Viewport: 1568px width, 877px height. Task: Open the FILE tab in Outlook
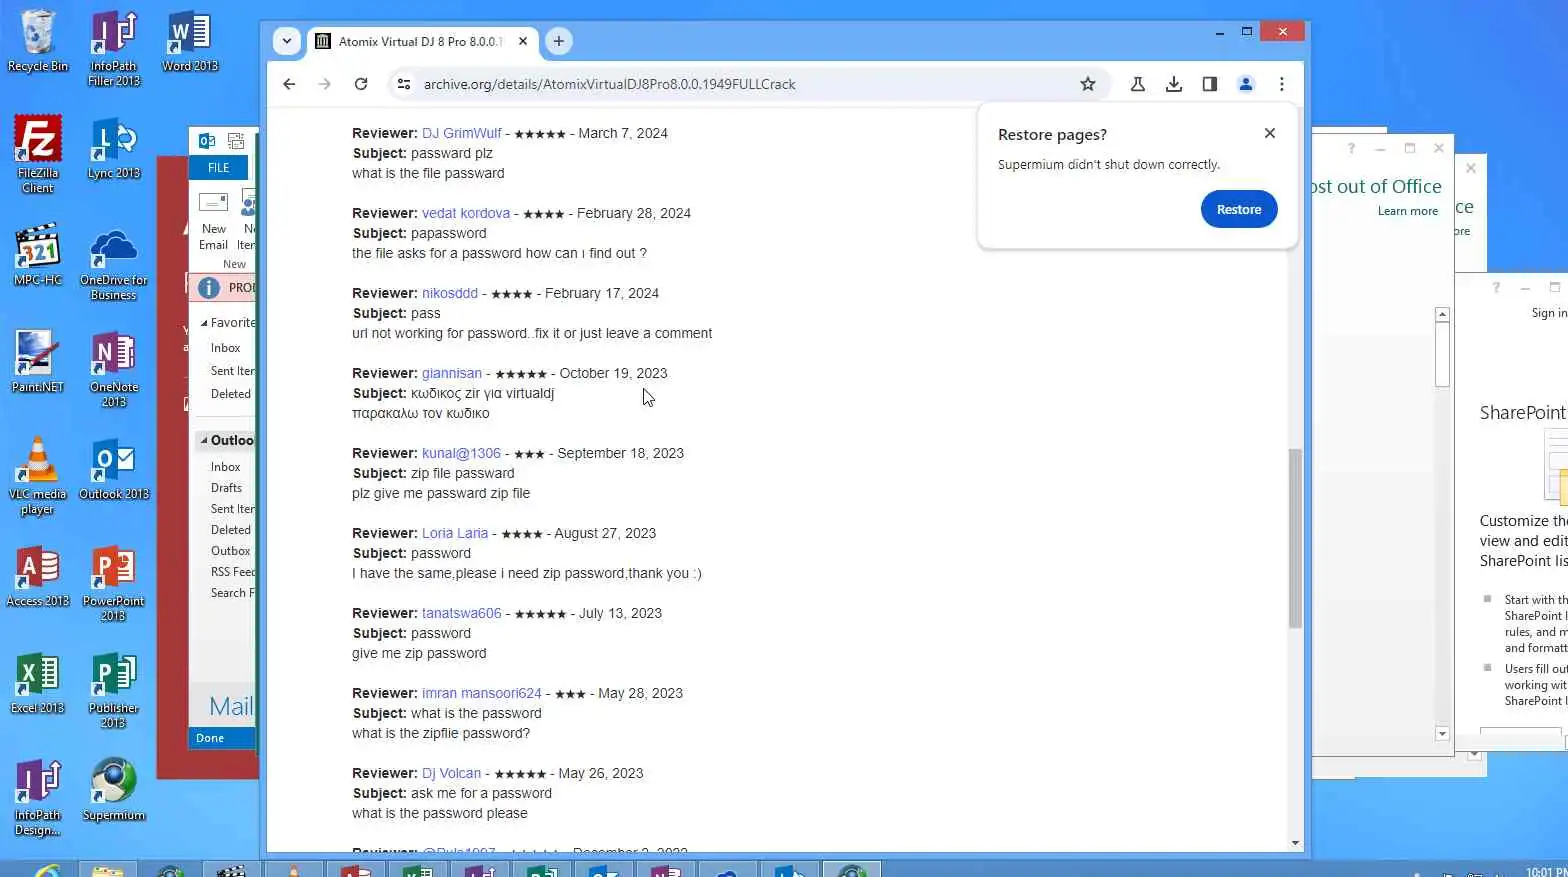tap(219, 168)
